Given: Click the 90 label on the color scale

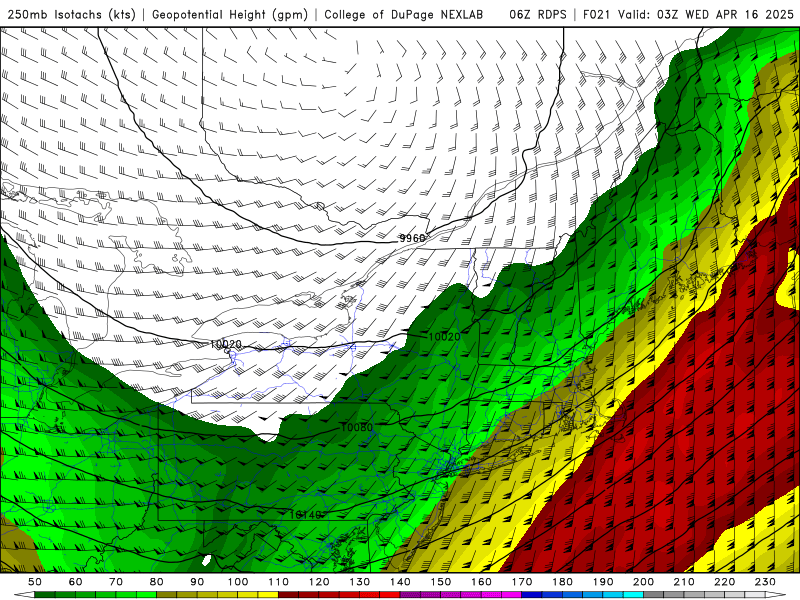Looking at the screenshot, I should click(x=197, y=582).
